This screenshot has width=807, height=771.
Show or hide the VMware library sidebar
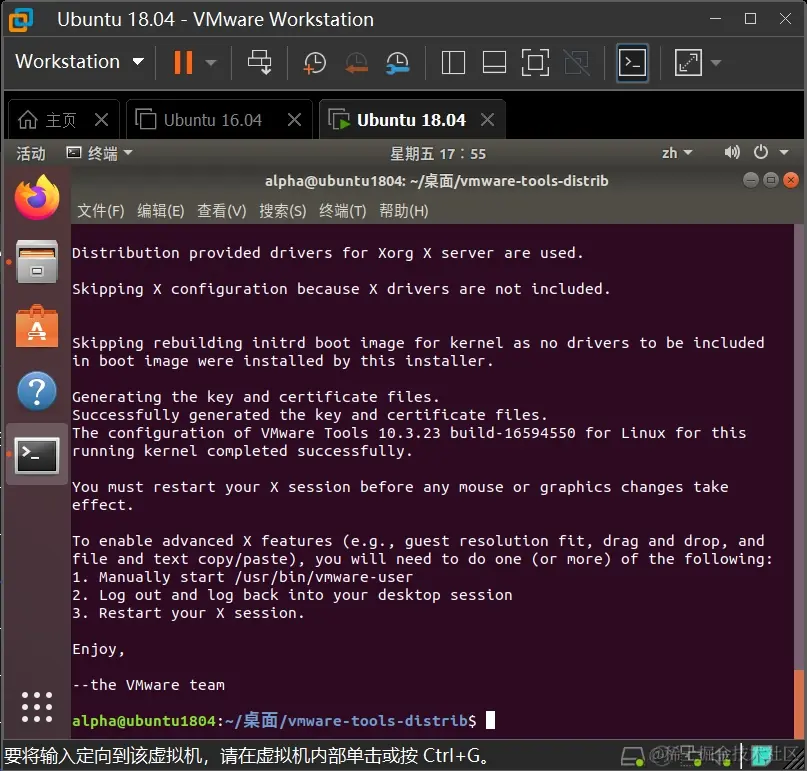point(453,63)
